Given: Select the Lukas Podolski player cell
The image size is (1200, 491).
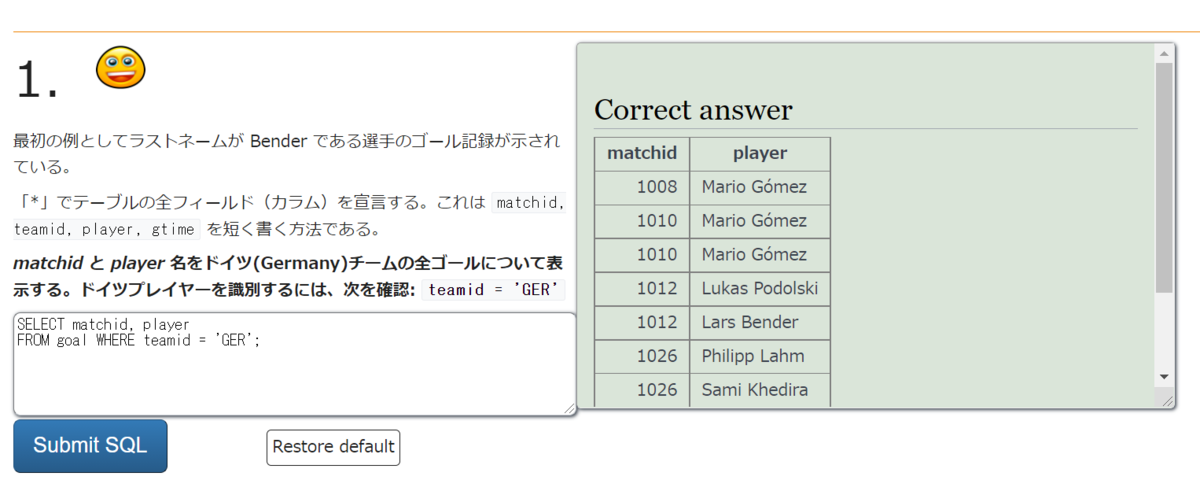Looking at the screenshot, I should point(760,289).
